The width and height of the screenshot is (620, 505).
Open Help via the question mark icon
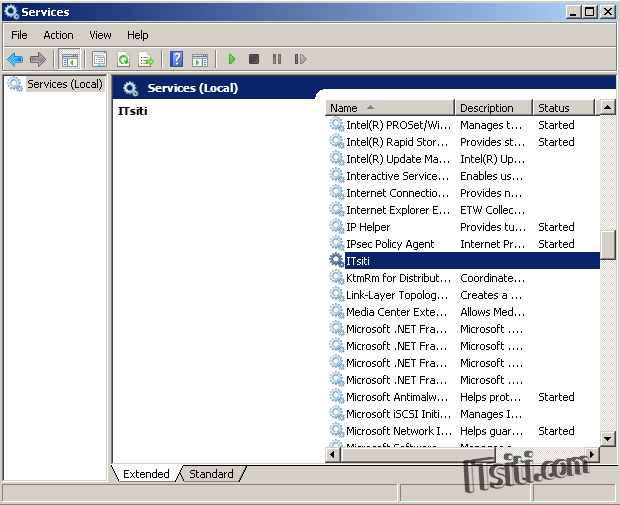pos(176,59)
